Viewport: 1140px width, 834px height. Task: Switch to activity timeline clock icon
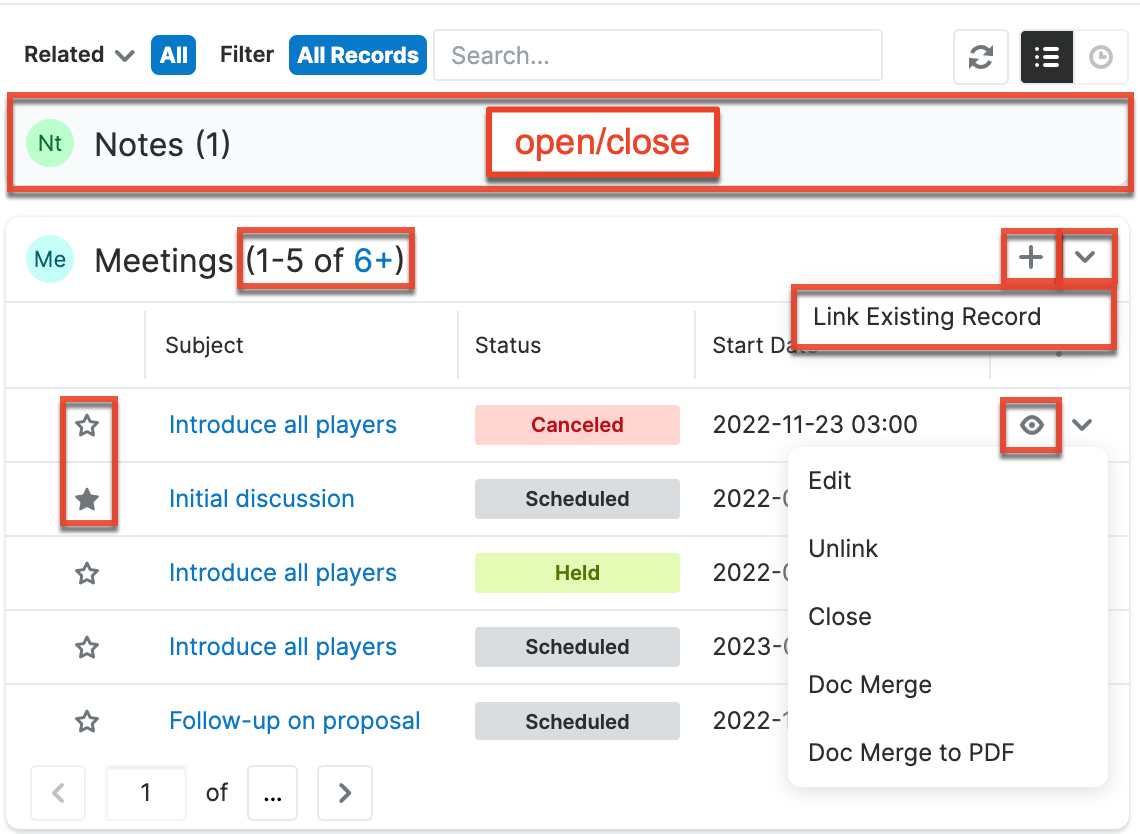(x=1100, y=57)
